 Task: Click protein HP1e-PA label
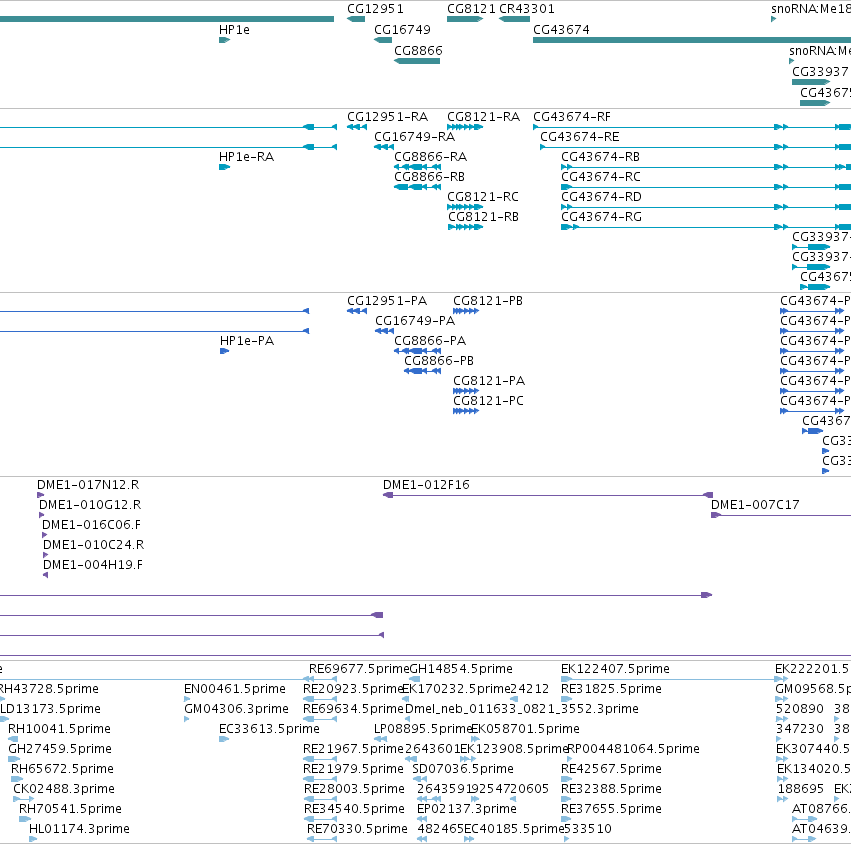tap(247, 341)
